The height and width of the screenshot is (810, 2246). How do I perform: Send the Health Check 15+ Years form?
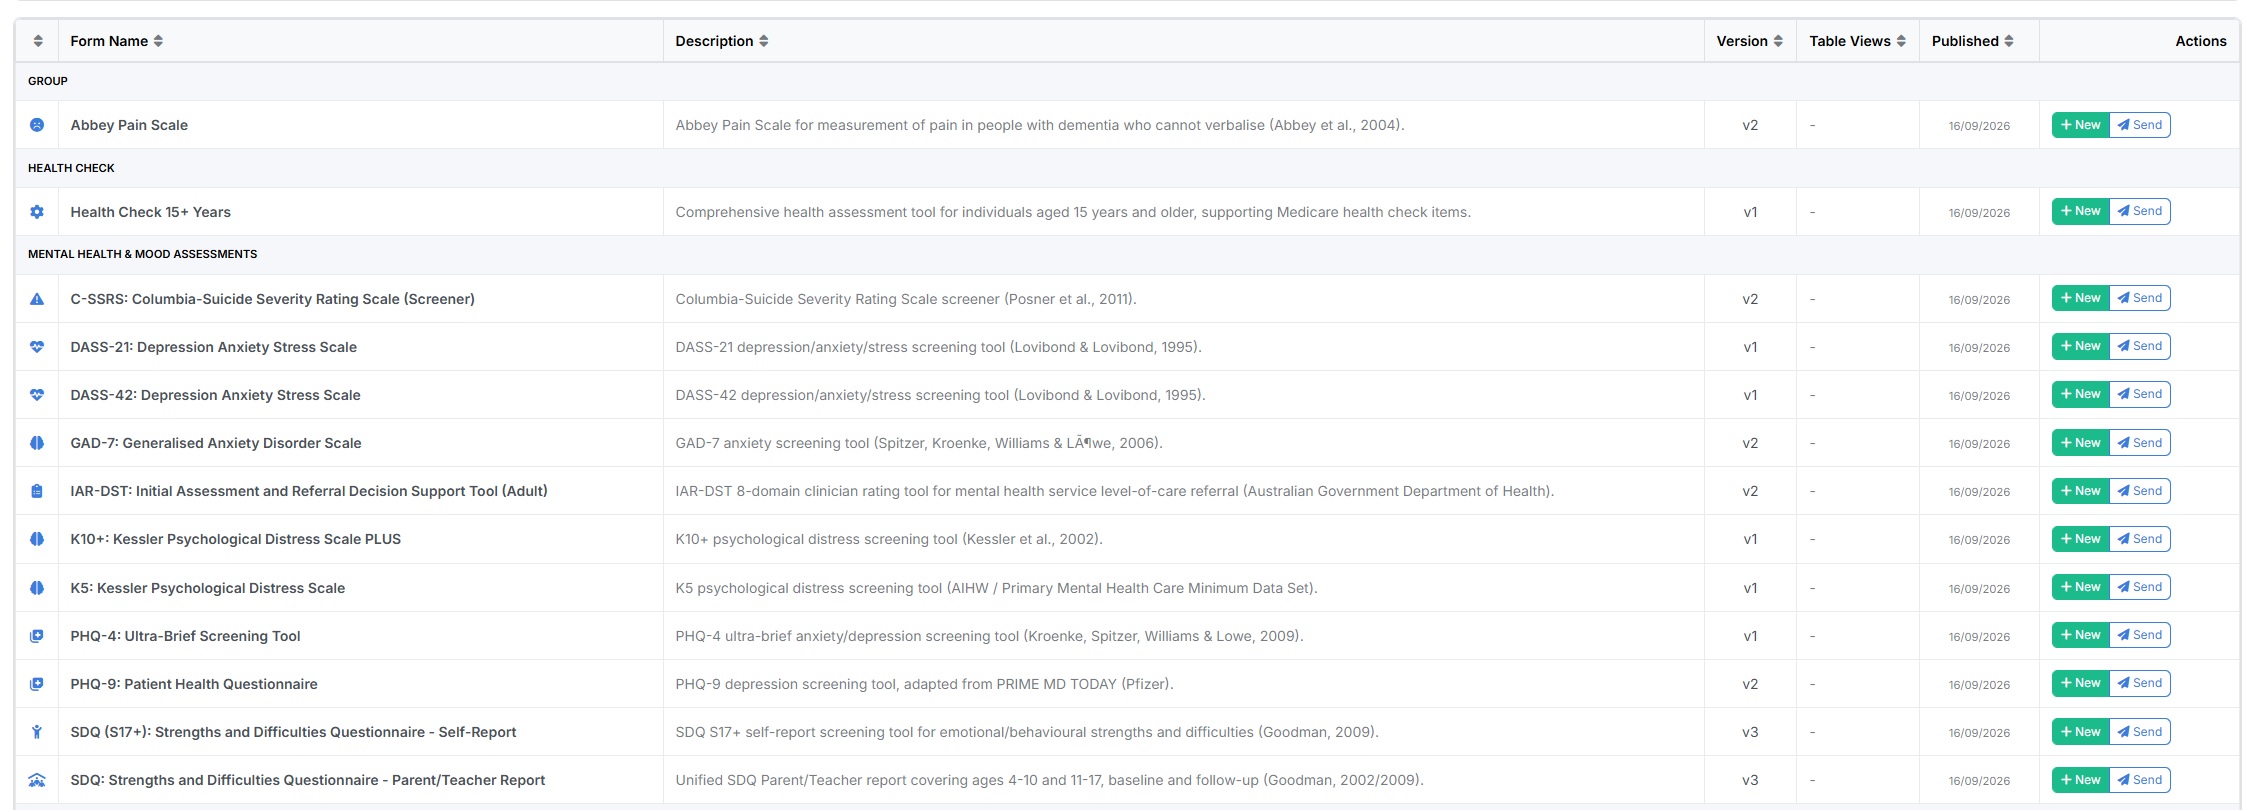click(2140, 211)
